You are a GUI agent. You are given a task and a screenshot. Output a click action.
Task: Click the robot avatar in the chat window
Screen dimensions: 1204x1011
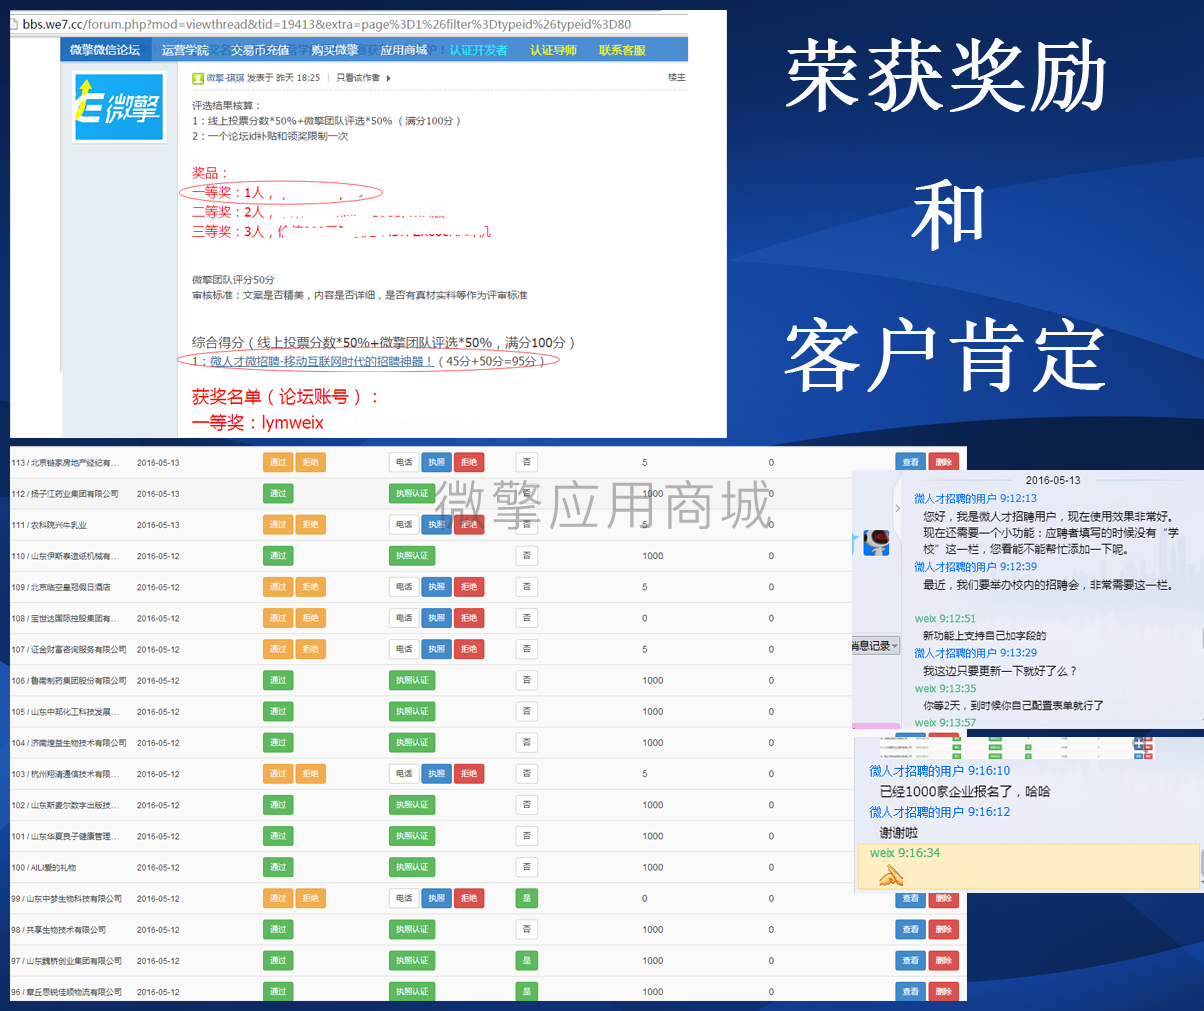tap(877, 543)
